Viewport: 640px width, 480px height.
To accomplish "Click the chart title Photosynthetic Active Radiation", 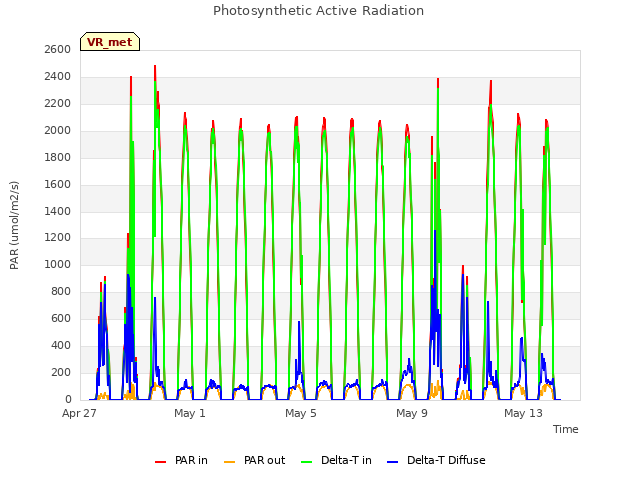I will pyautogui.click(x=318, y=11).
